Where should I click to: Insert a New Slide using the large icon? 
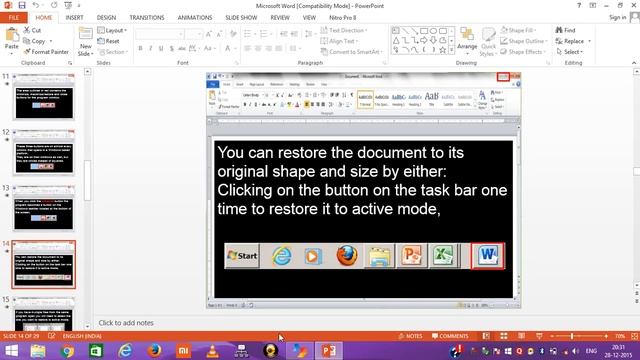click(85, 33)
